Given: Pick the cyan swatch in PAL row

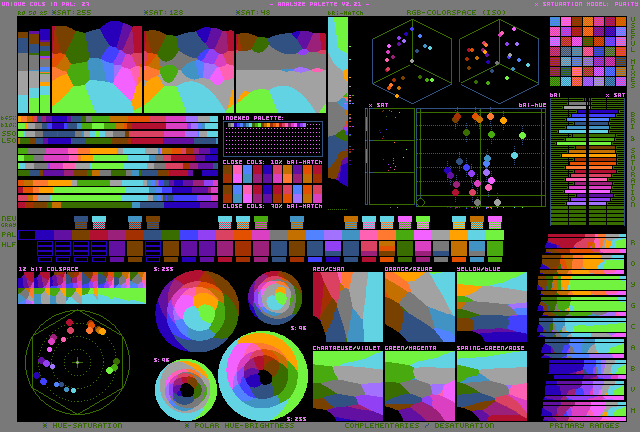Looking at the screenshot, I should [476, 235].
